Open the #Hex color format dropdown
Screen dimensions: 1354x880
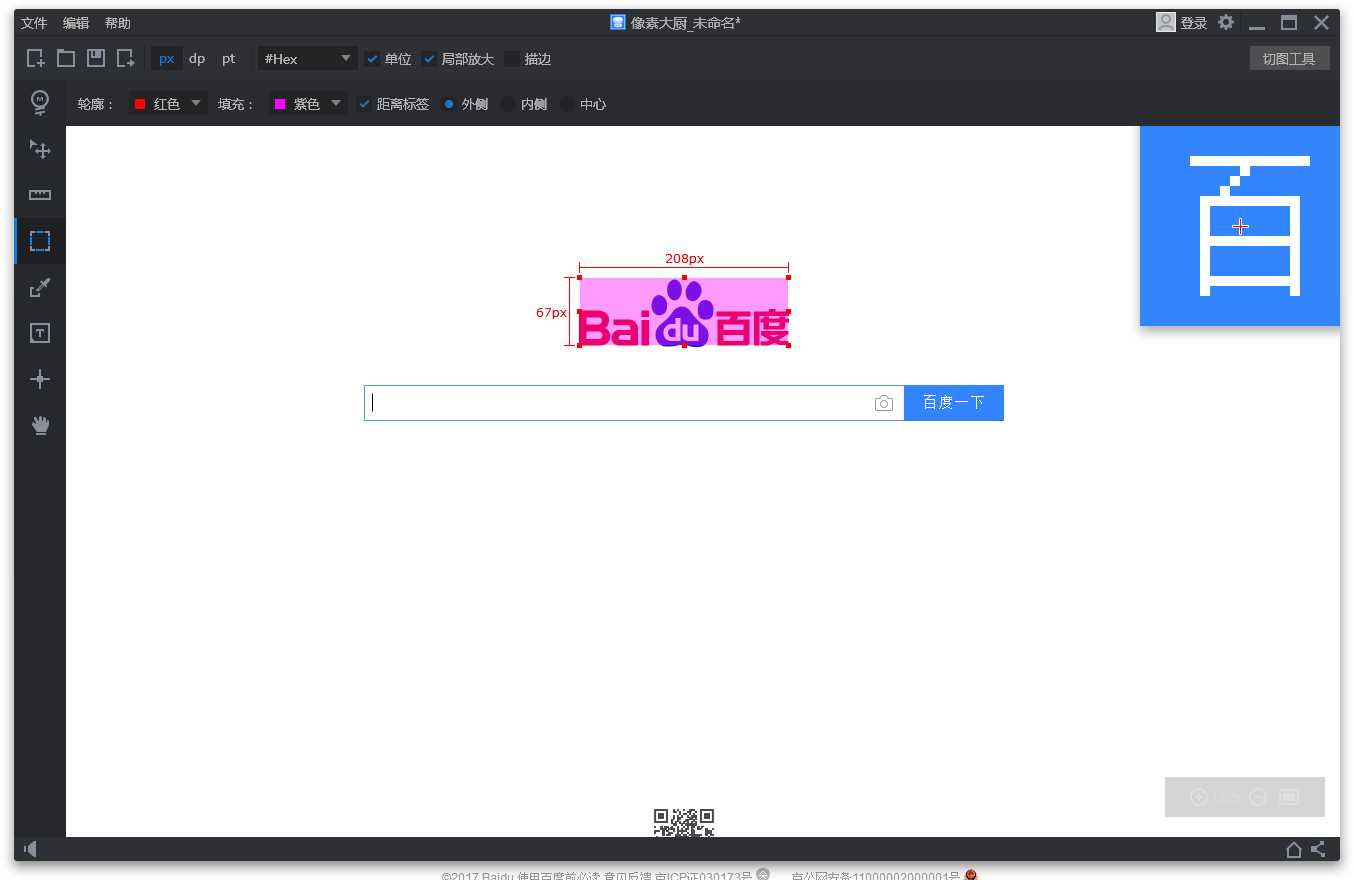coord(307,59)
